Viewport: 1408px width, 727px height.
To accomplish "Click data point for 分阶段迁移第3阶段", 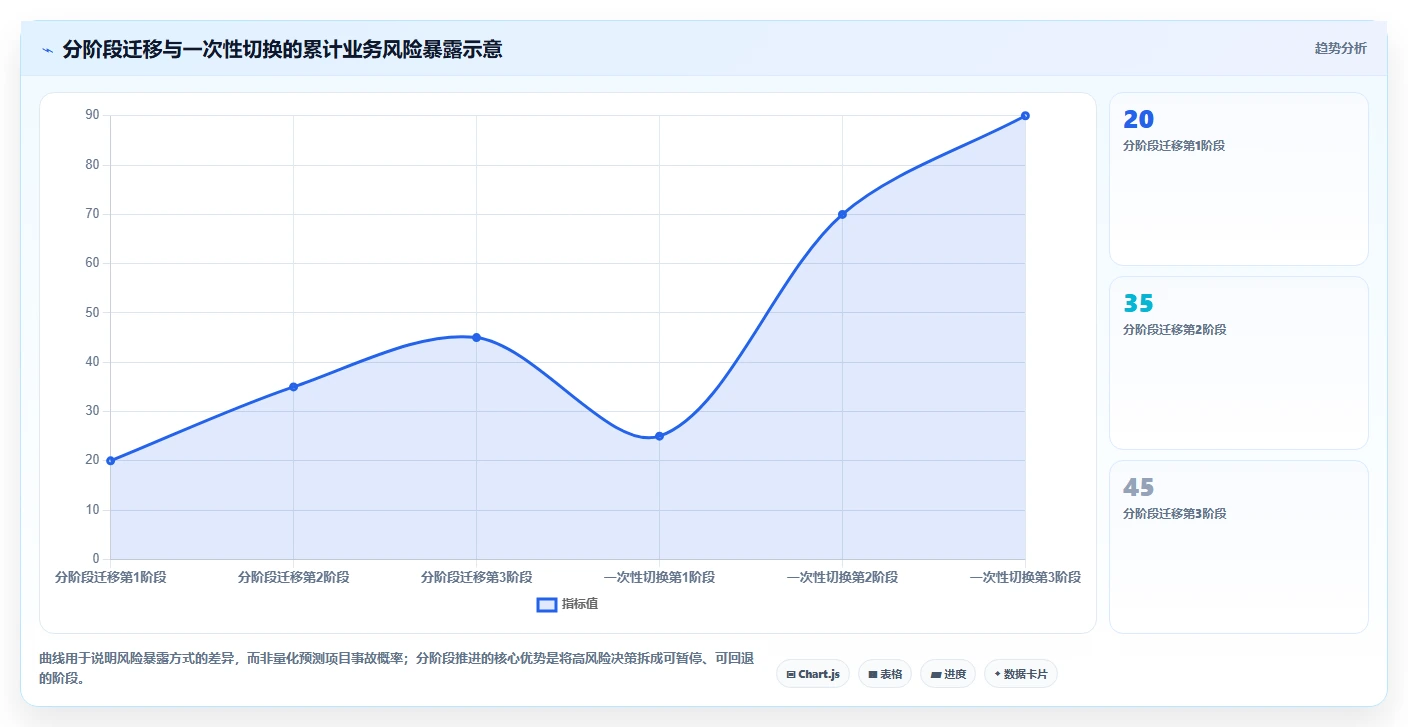I will pos(476,337).
